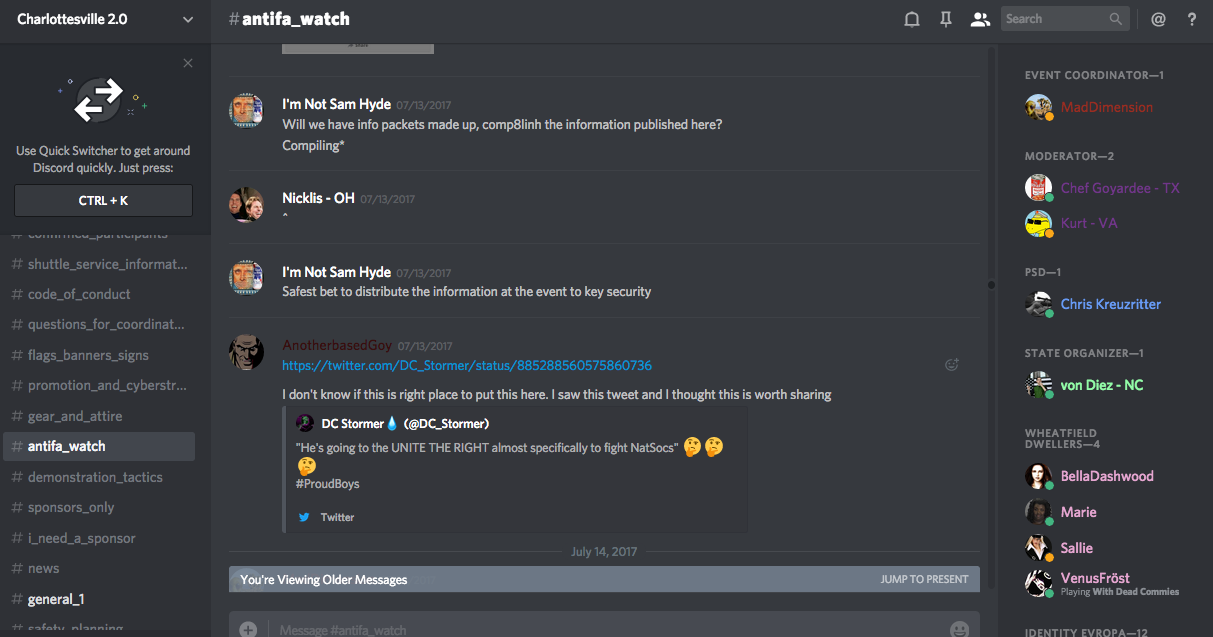
Task: Open the DC_Stormer tweet link
Action: (467, 366)
